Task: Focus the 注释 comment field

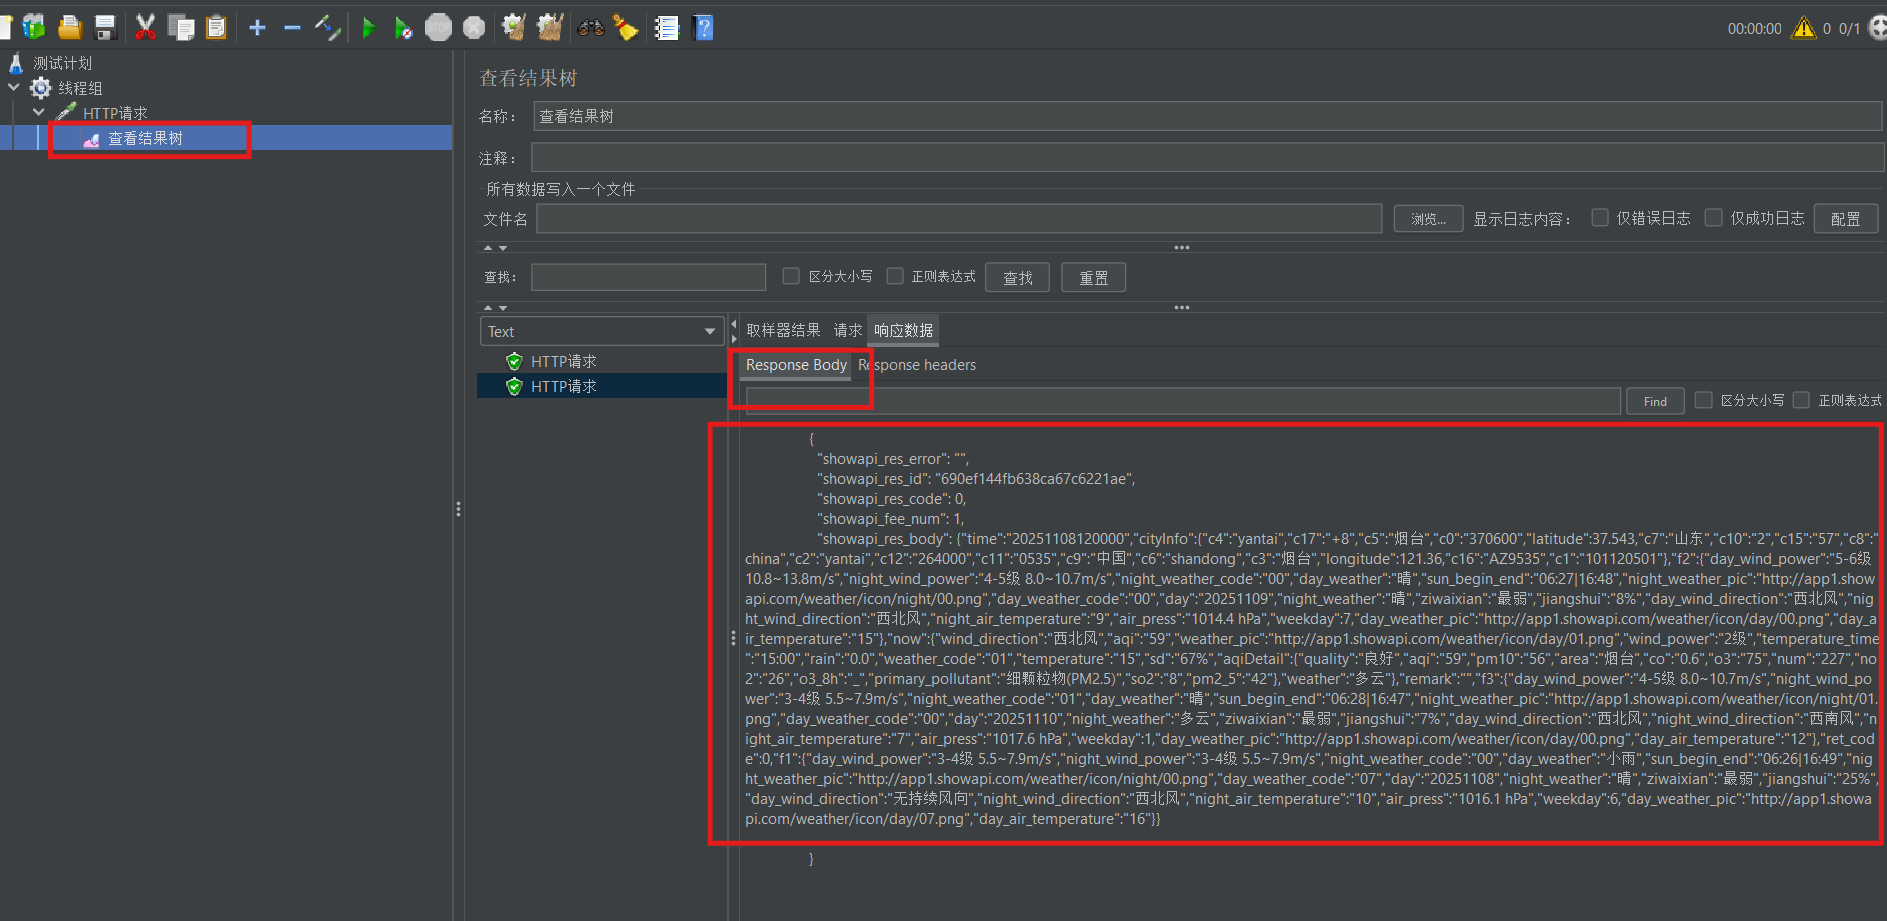Action: tap(1207, 158)
